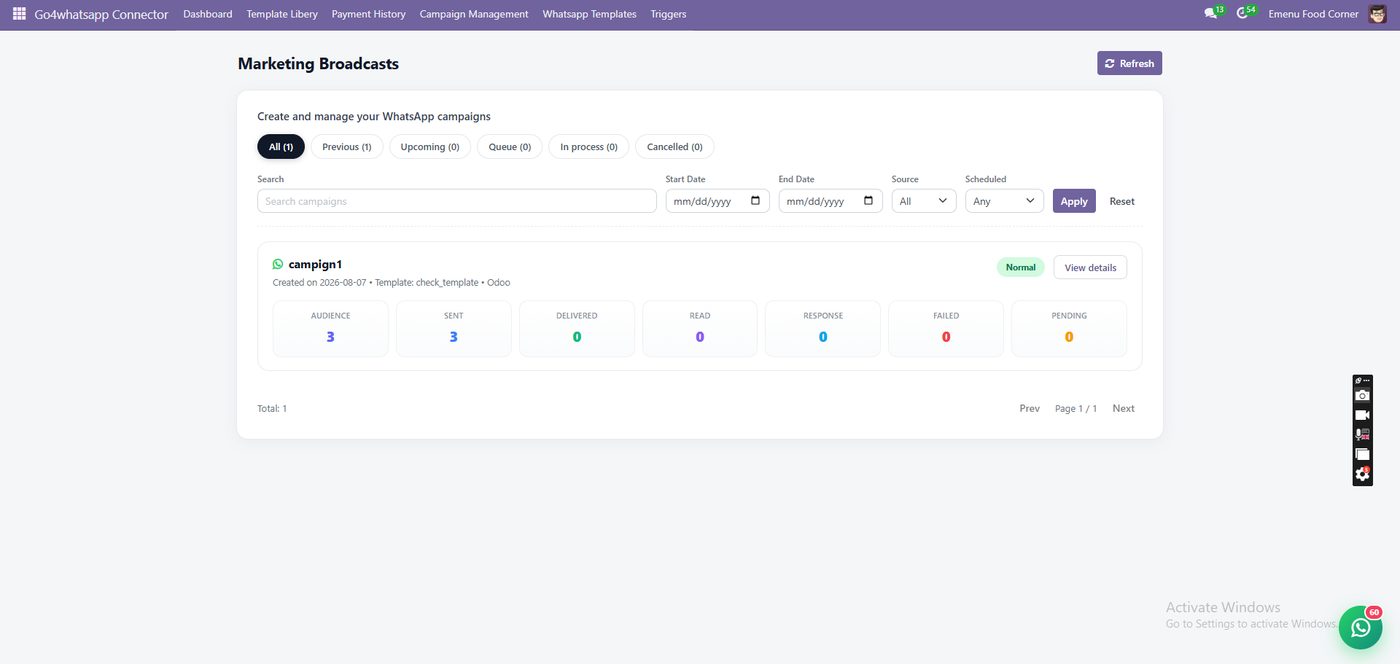Click the AUDIENCE stat card
Image resolution: width=1400 pixels, height=664 pixels.
(330, 328)
